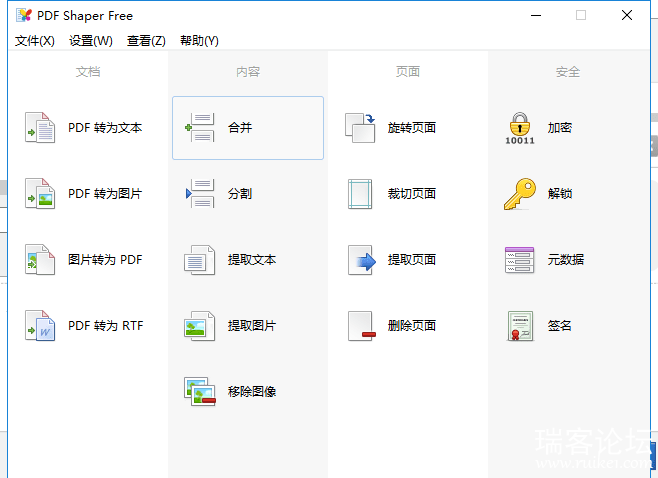Click the 解锁 golden key icon
Image resolution: width=658 pixels, height=478 pixels.
pos(520,194)
